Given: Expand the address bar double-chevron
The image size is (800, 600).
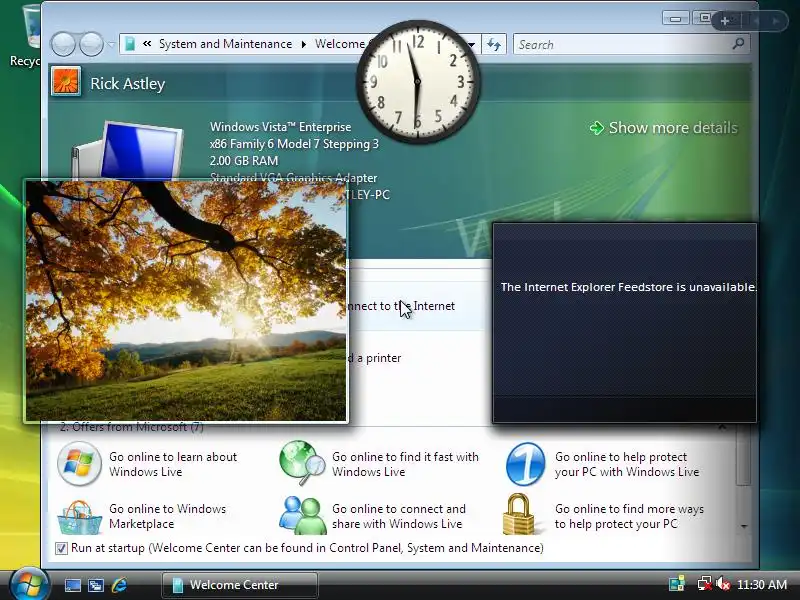Looking at the screenshot, I should click(x=147, y=44).
